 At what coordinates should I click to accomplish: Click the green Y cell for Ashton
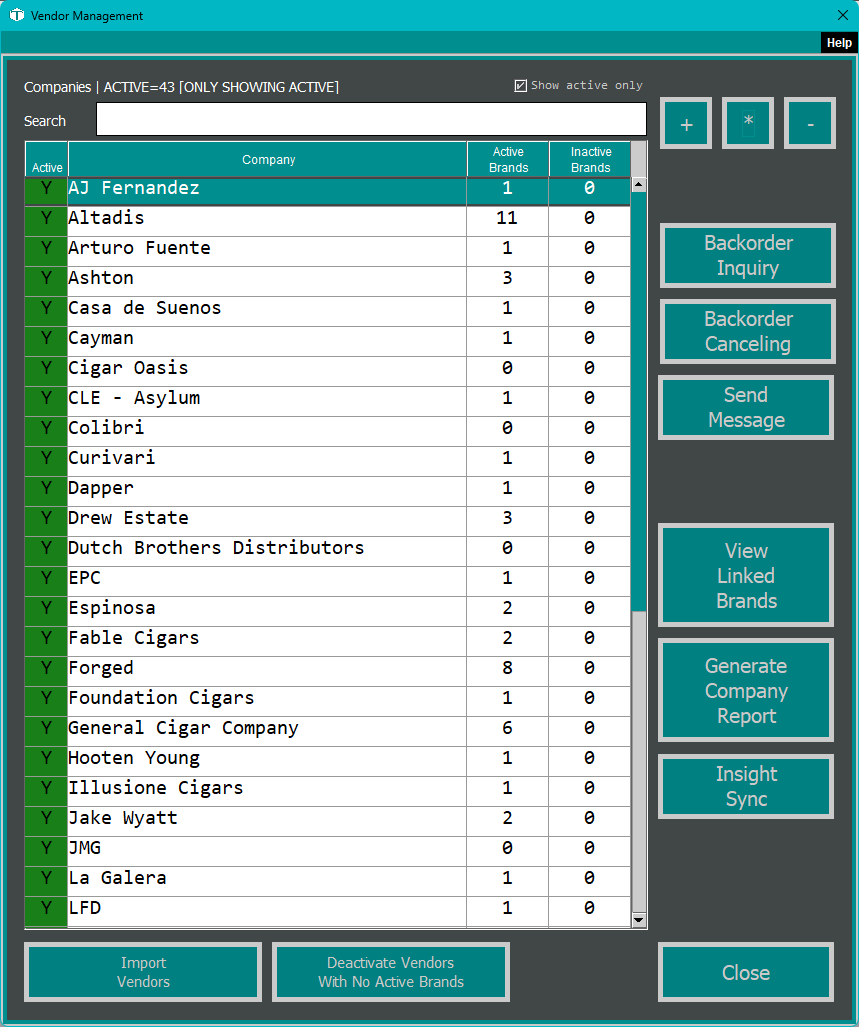[46, 281]
